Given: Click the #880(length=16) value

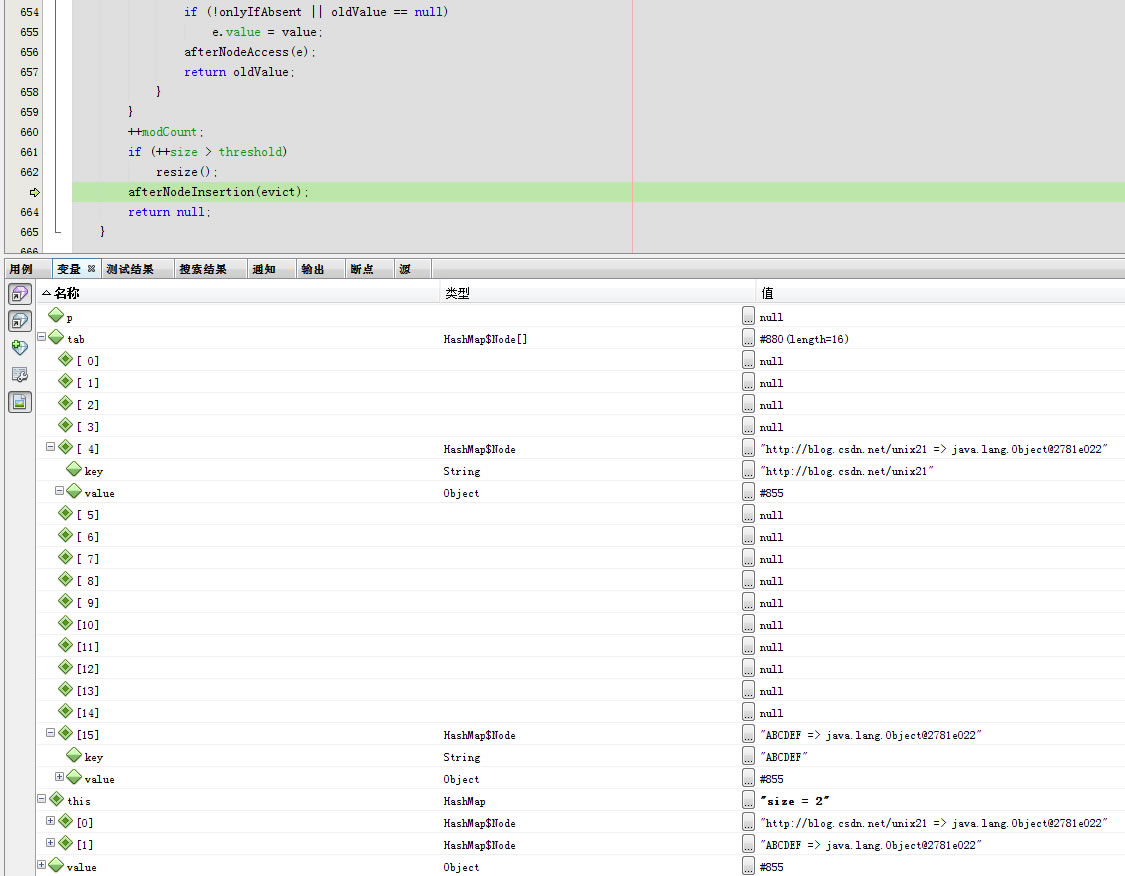Looking at the screenshot, I should click(804, 339).
